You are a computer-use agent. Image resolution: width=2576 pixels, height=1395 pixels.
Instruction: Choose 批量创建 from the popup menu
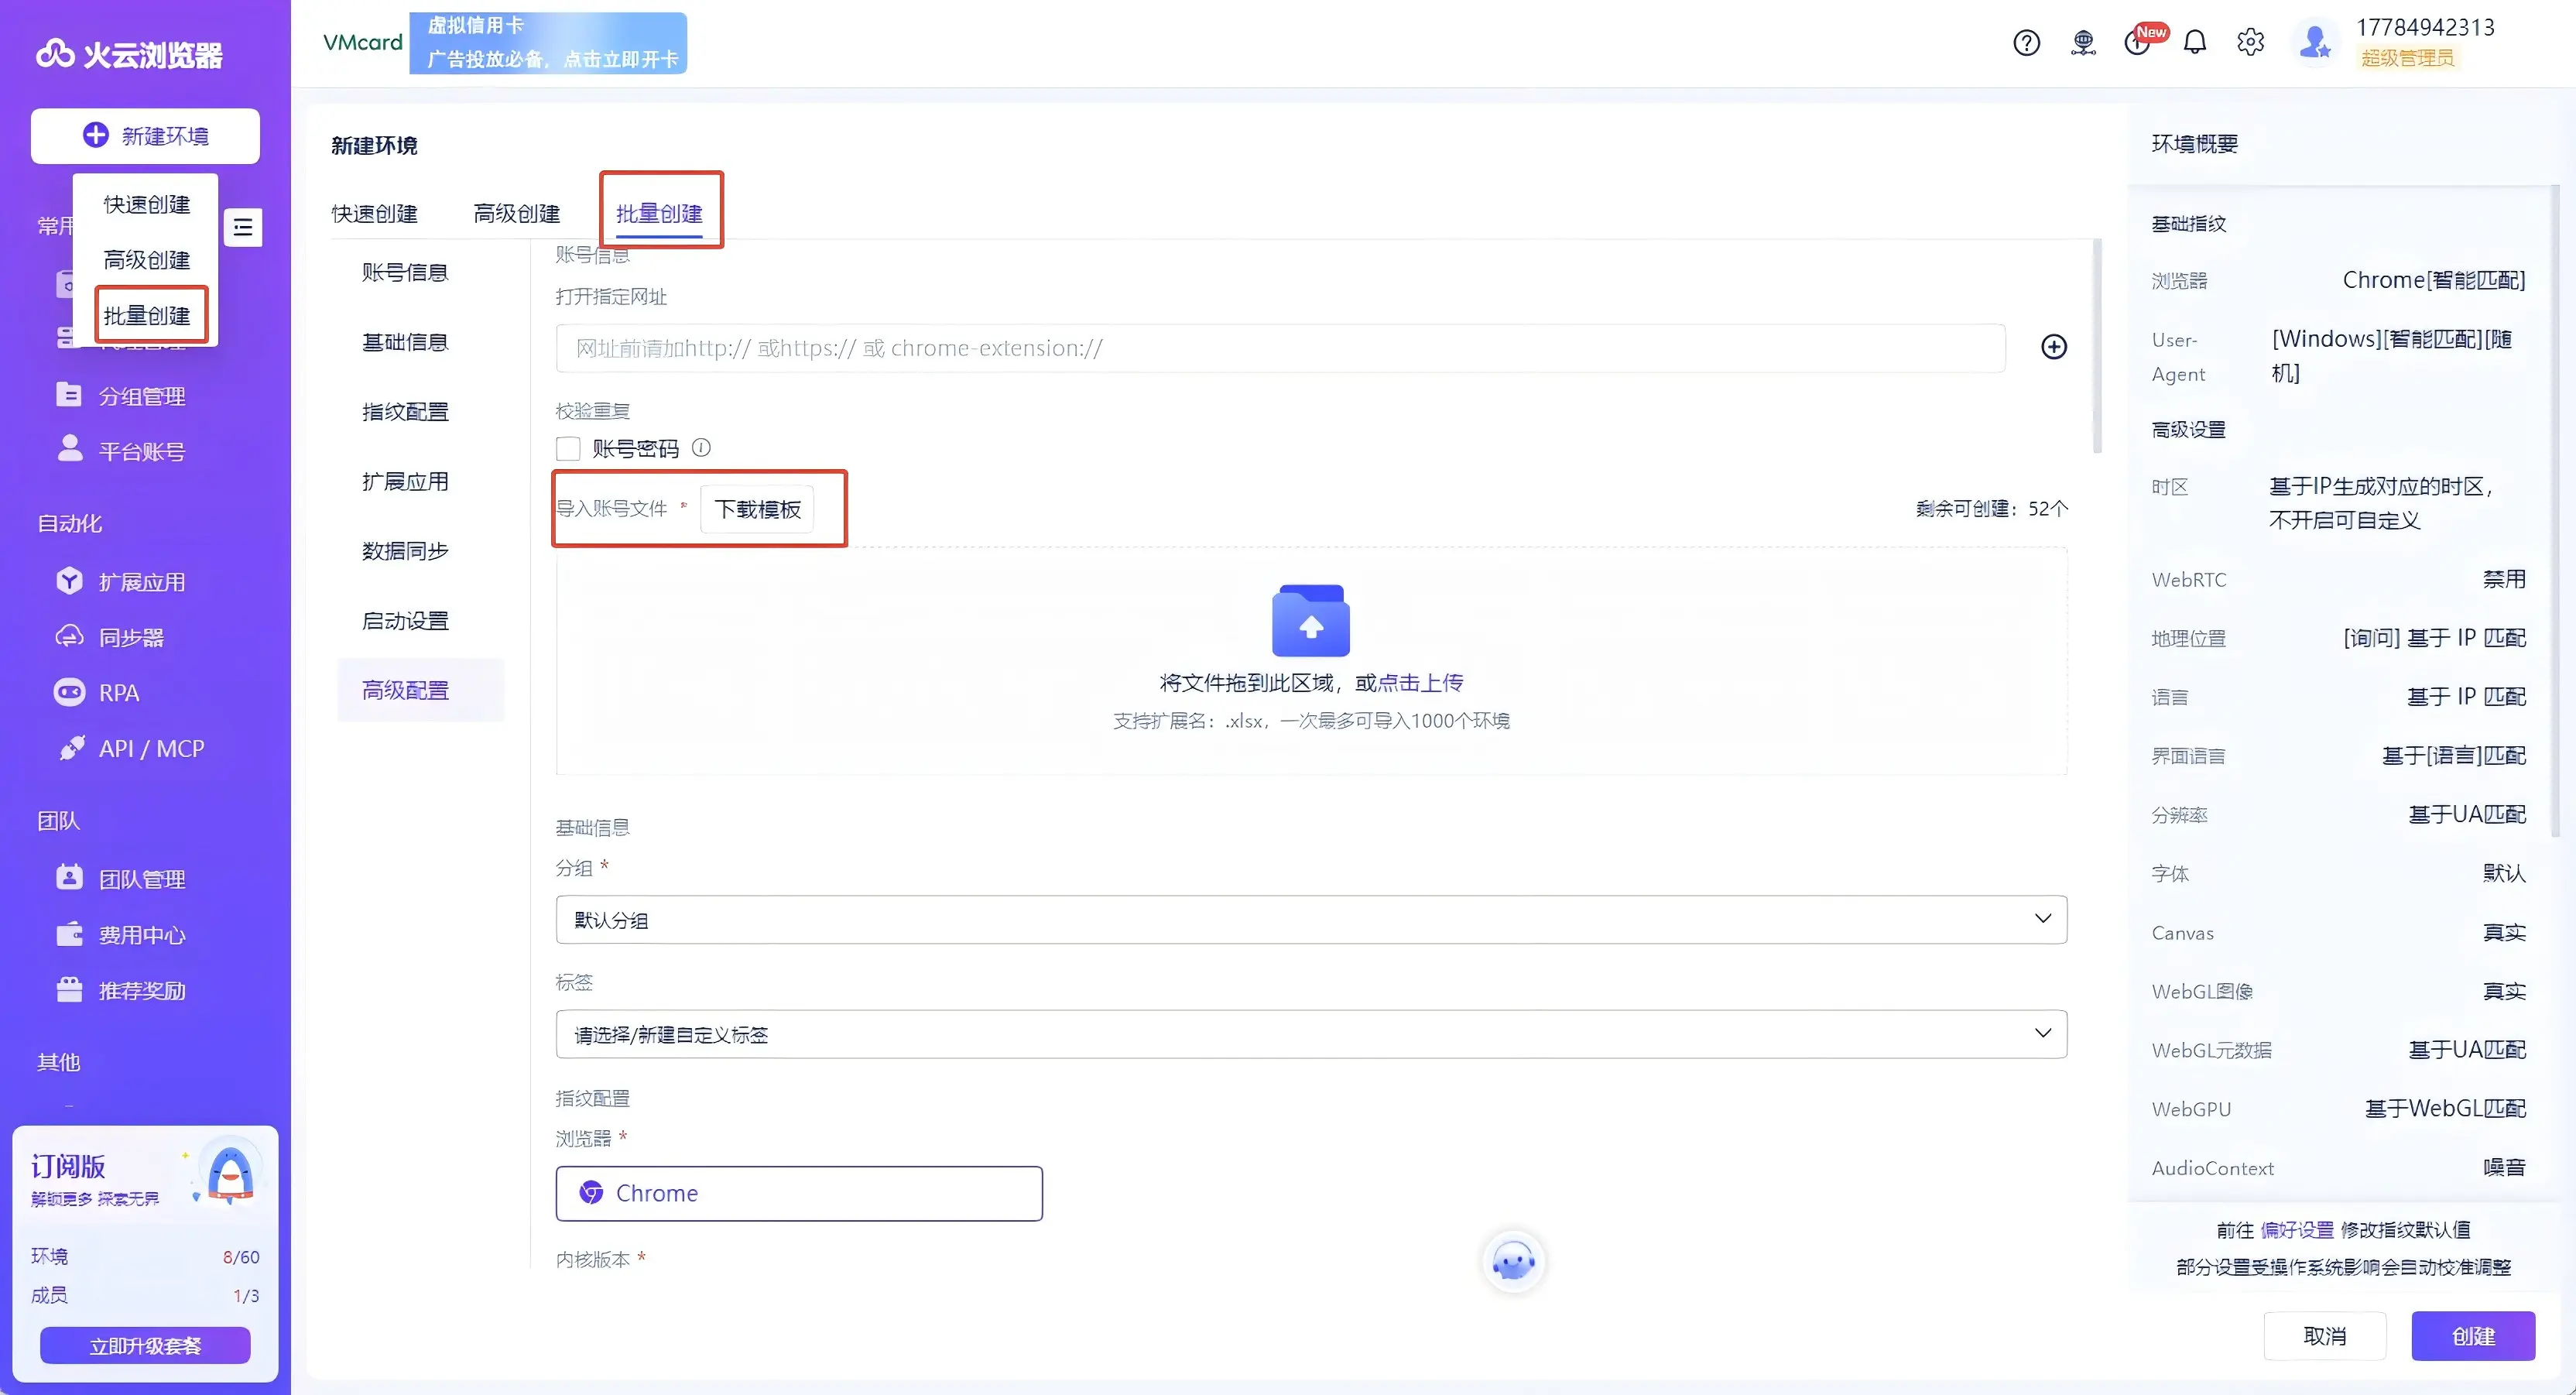click(x=147, y=316)
